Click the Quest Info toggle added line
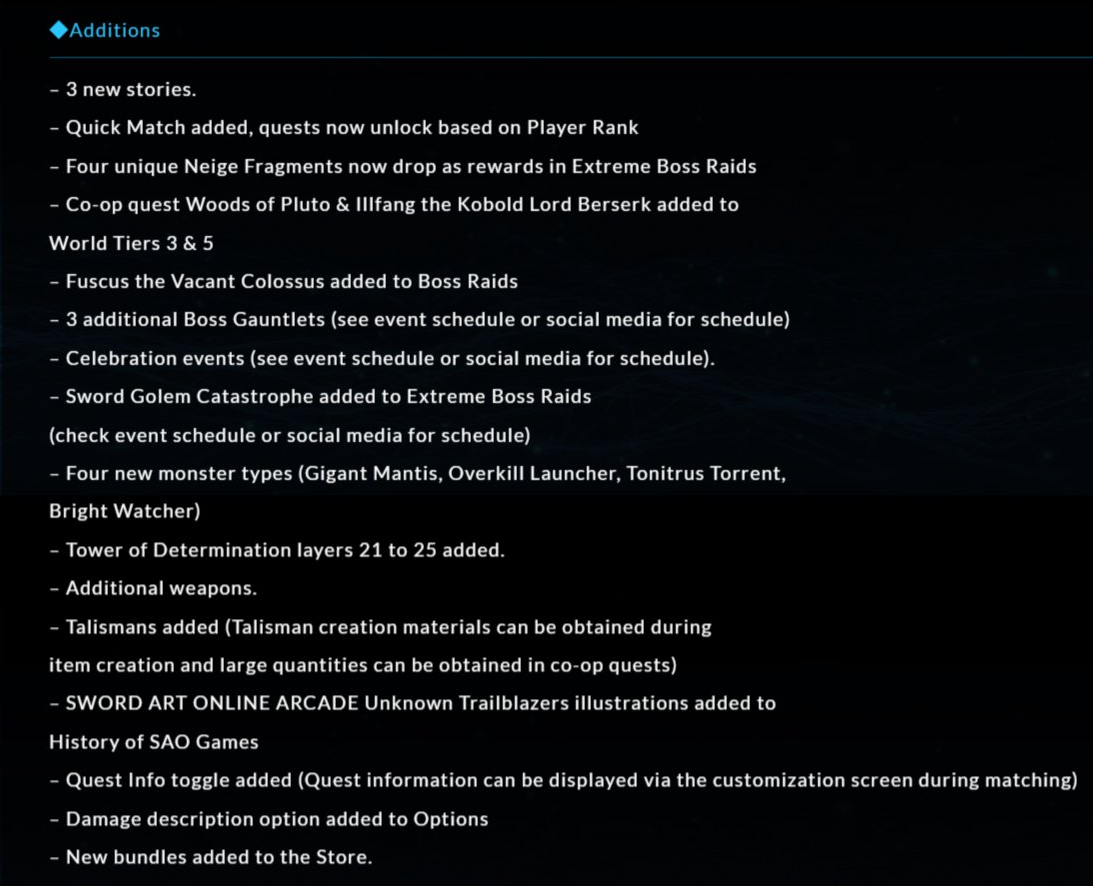1093x886 pixels. click(564, 780)
